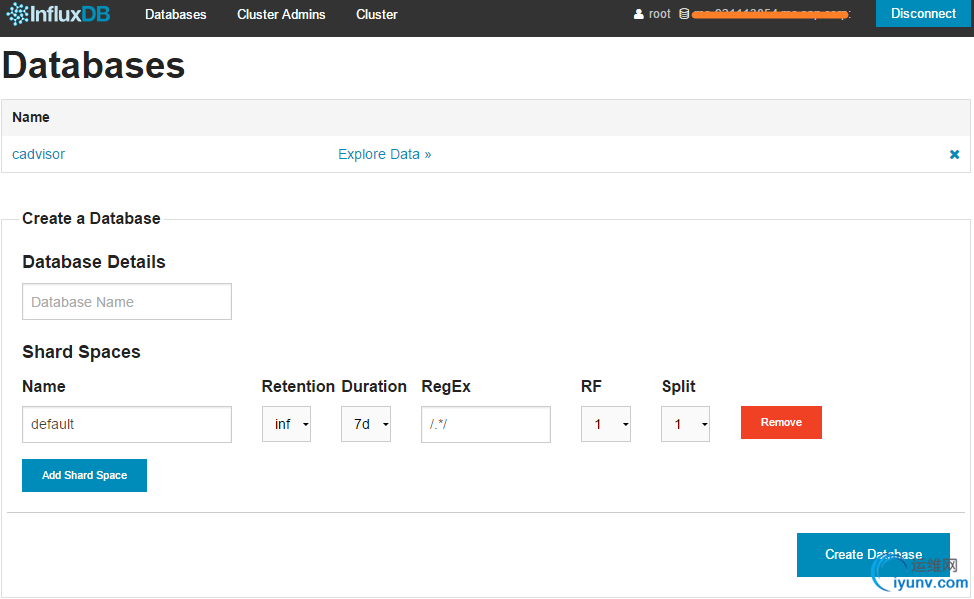Open the Duration dropdown set to 7d
The height and width of the screenshot is (599, 974).
(366, 424)
